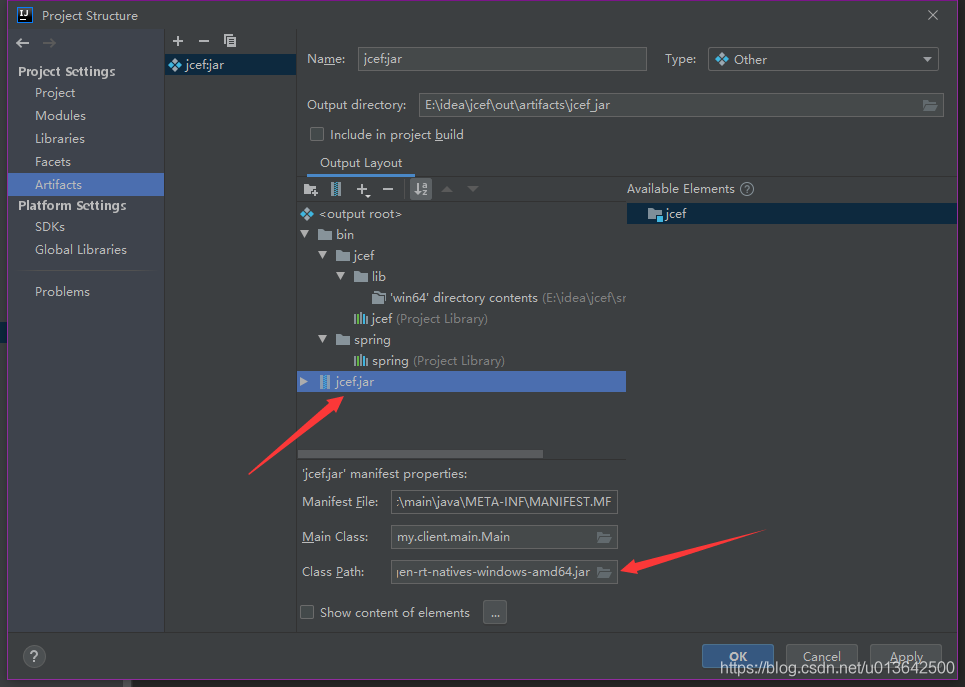Move selected element up
965x687 pixels.
pyautogui.click(x=447, y=189)
